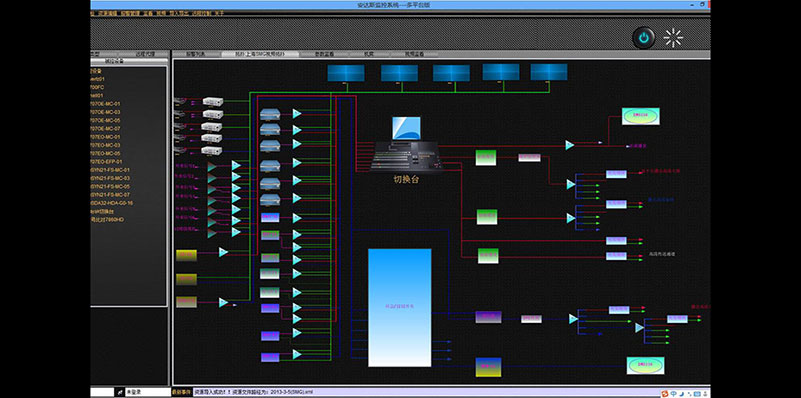801x398 pixels.
Task: Select the EO-EFP-01 device entry
Action: pos(106,162)
